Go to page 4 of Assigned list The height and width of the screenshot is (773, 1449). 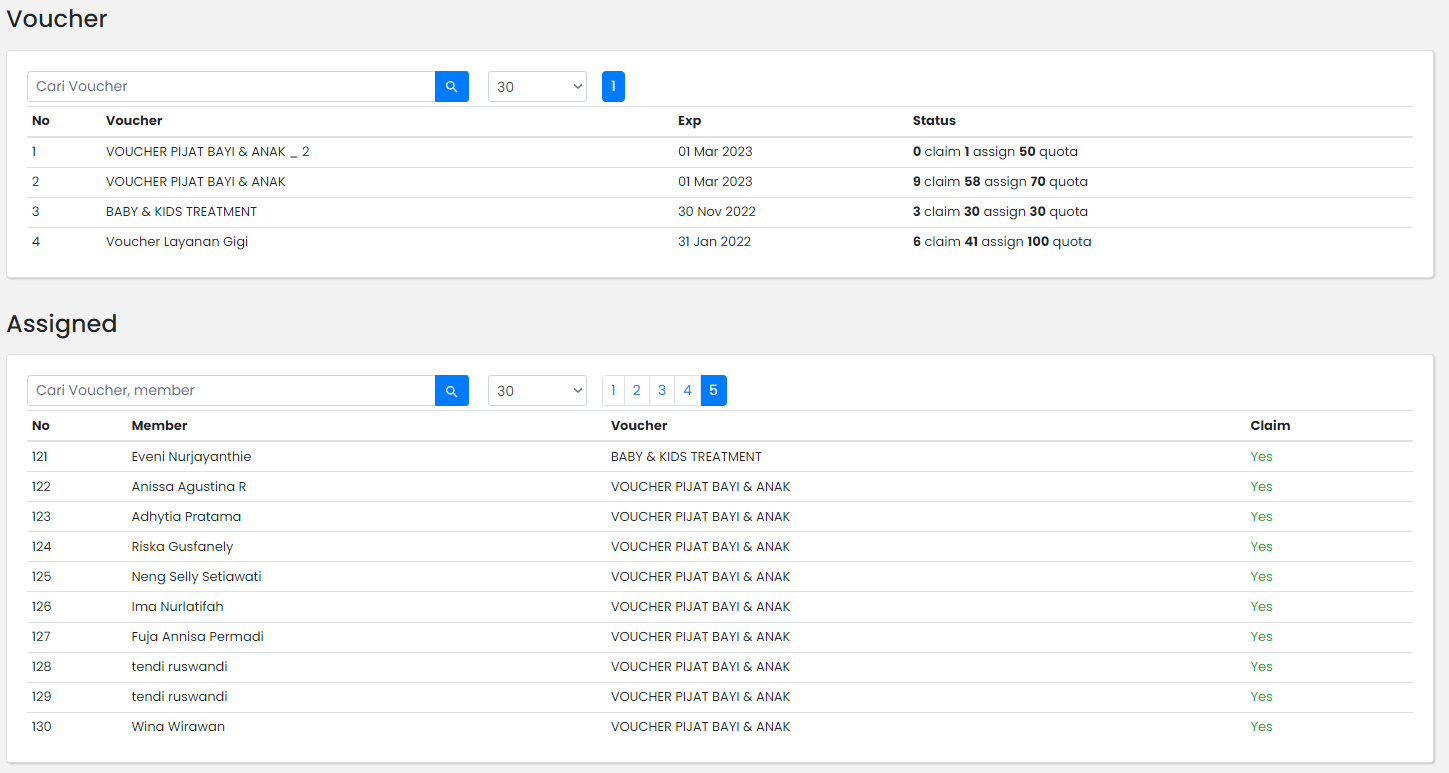tap(687, 391)
